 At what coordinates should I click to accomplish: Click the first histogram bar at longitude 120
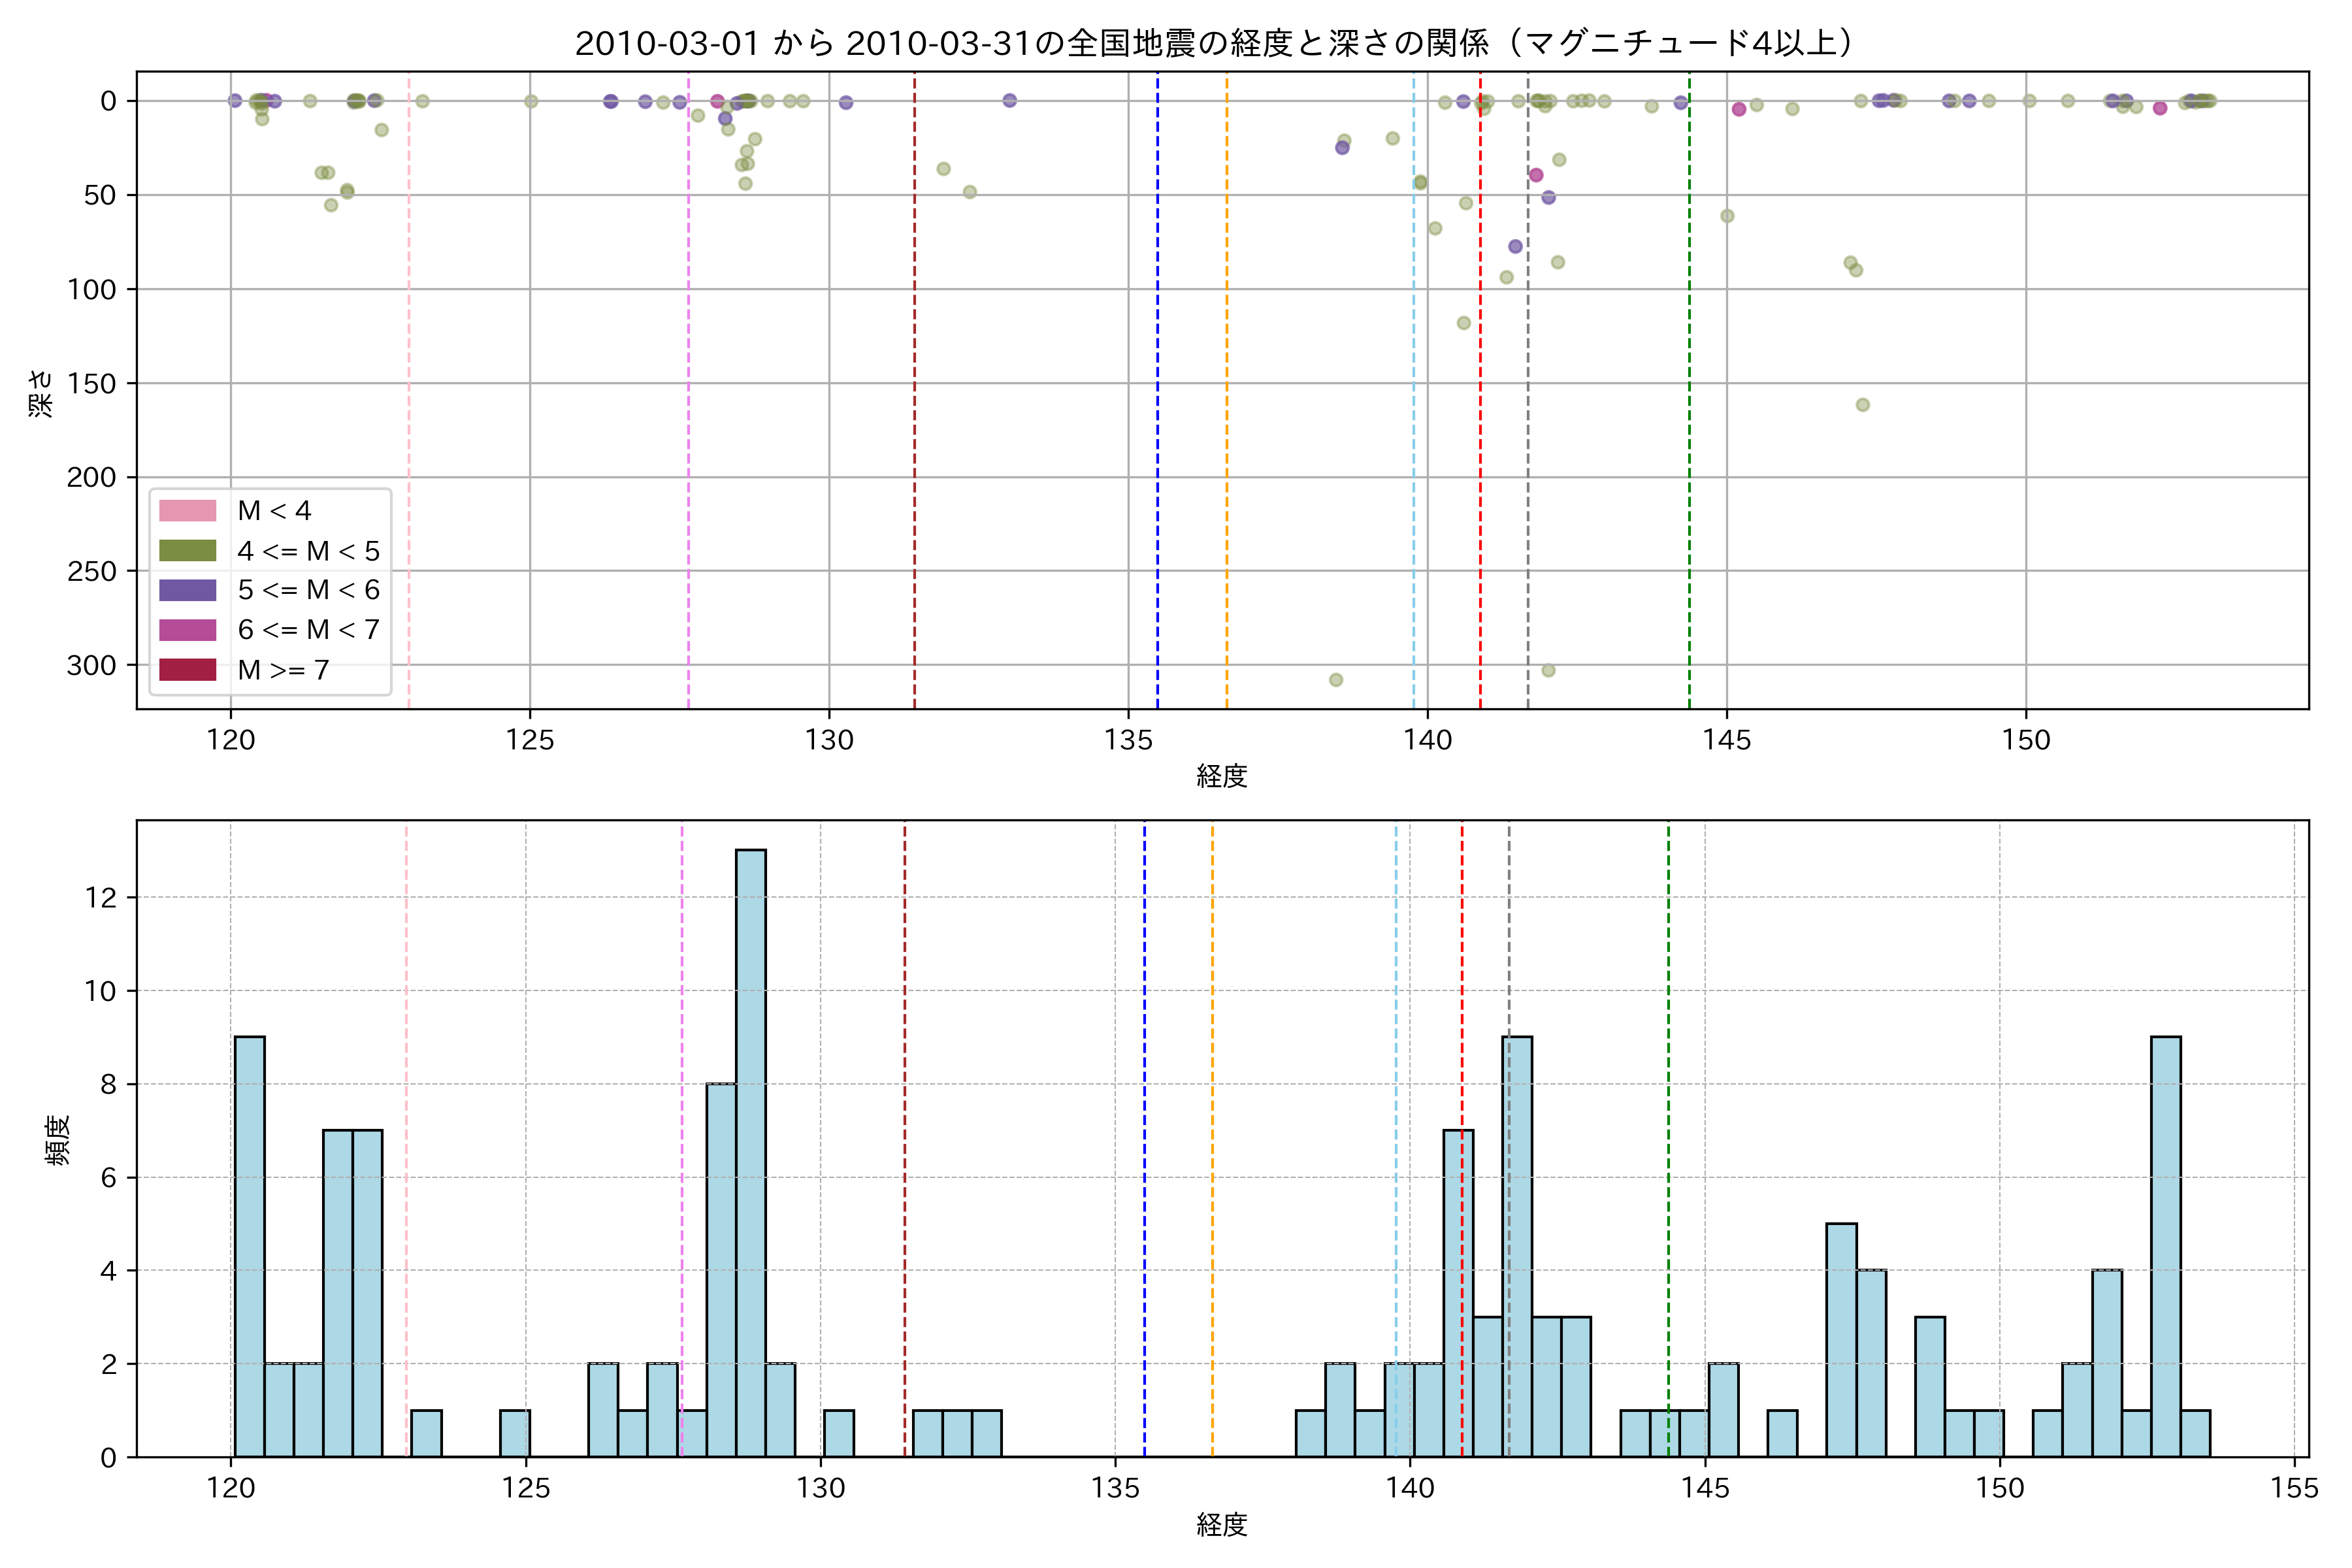pyautogui.click(x=249, y=1246)
